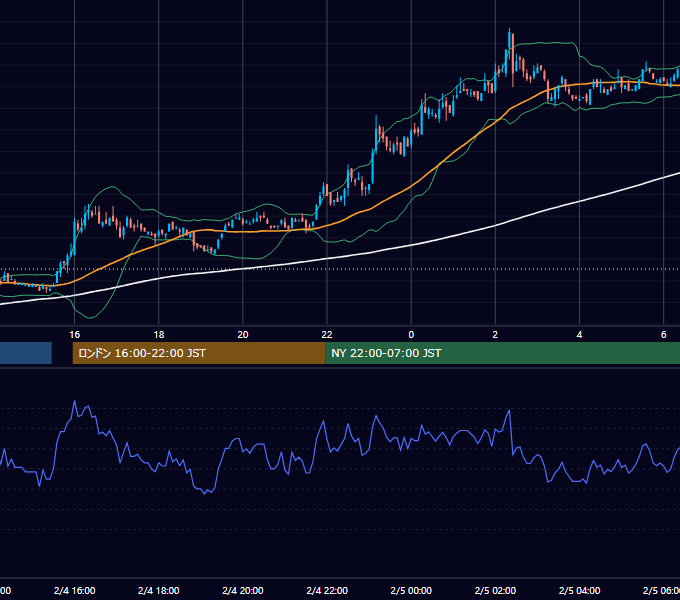Click the 2/5 00:00 time label
The height and width of the screenshot is (600, 680).
(x=411, y=590)
